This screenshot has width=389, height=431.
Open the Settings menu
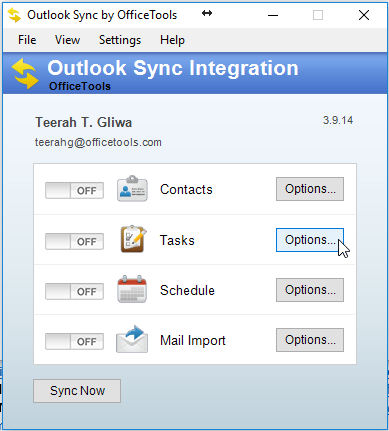[120, 40]
